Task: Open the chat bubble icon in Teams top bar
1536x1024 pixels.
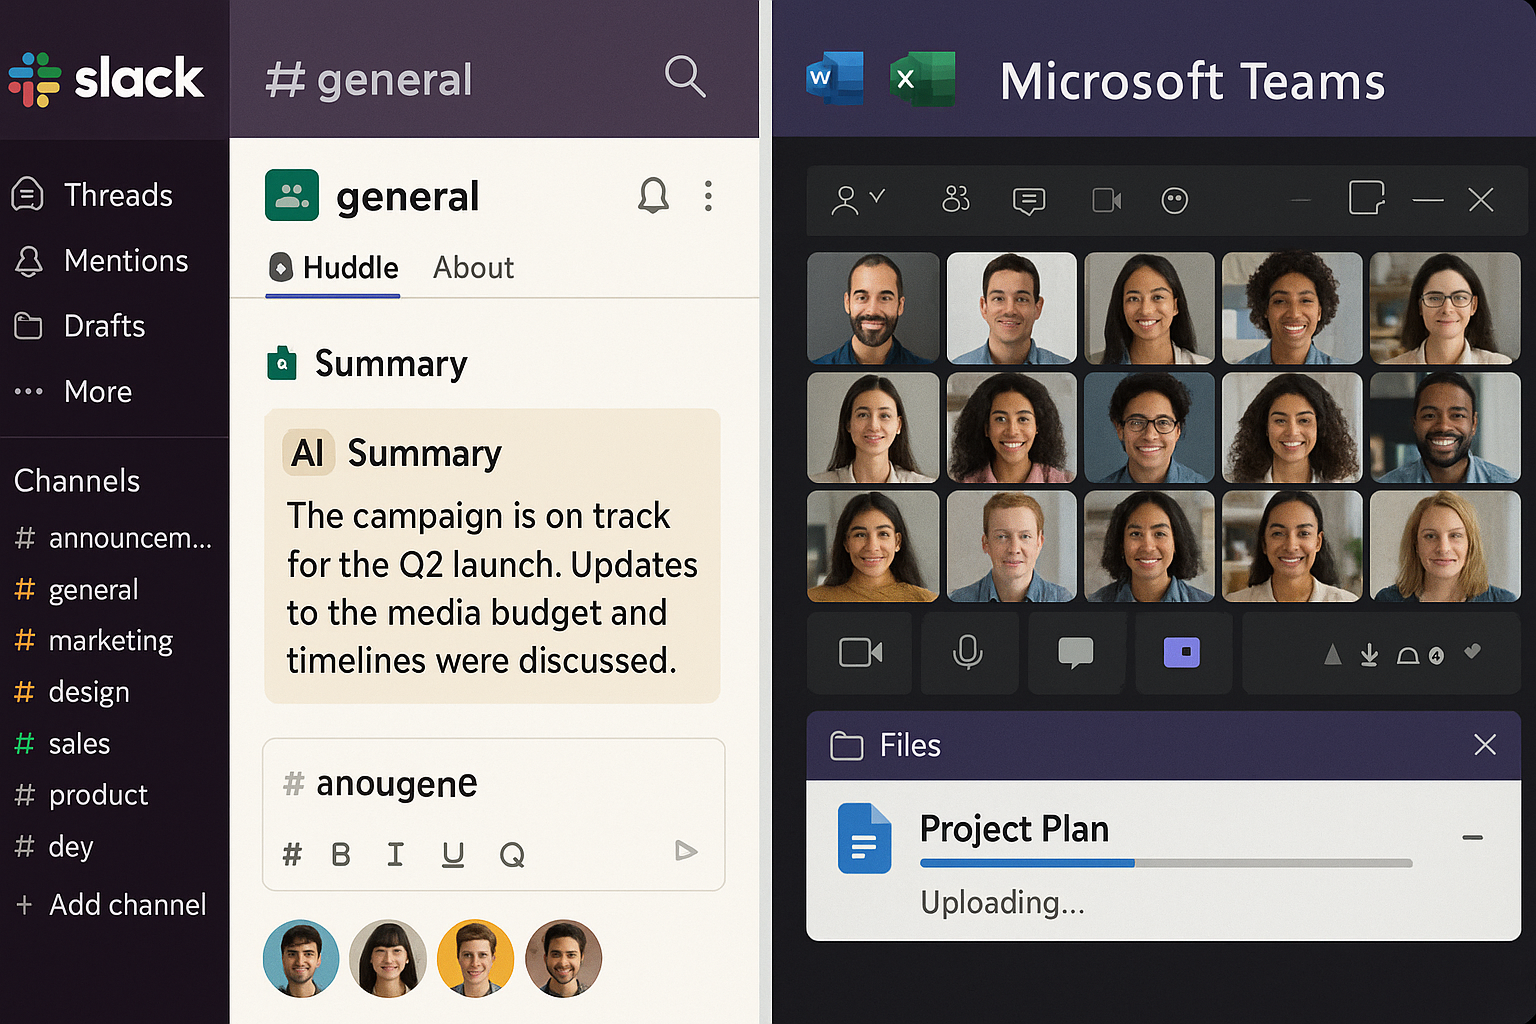Action: pos(1028,201)
